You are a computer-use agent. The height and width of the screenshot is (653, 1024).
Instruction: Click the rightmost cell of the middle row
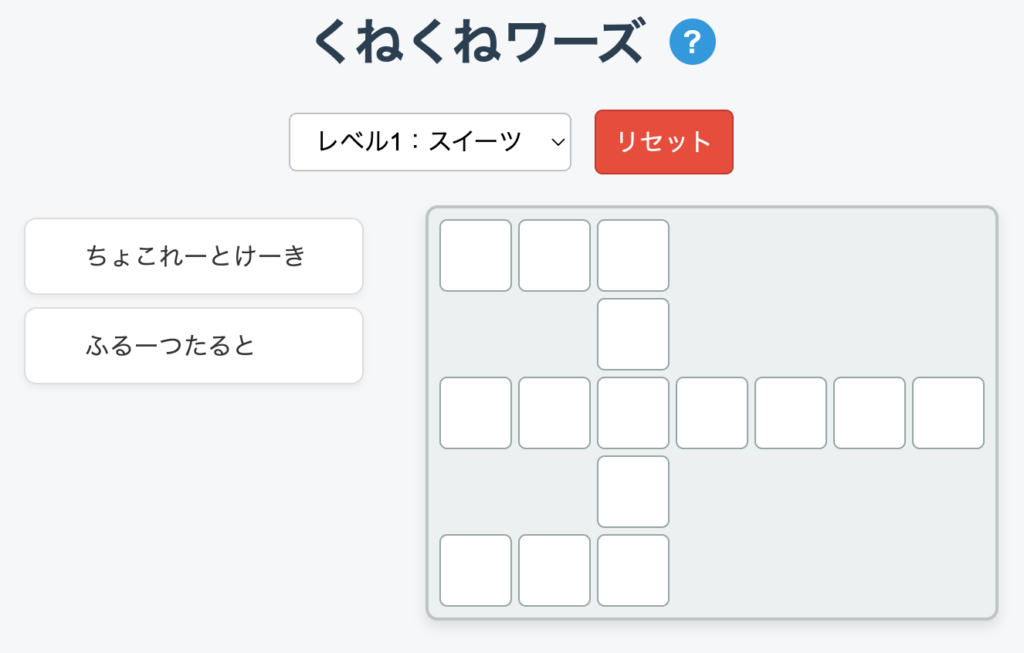[x=948, y=413]
